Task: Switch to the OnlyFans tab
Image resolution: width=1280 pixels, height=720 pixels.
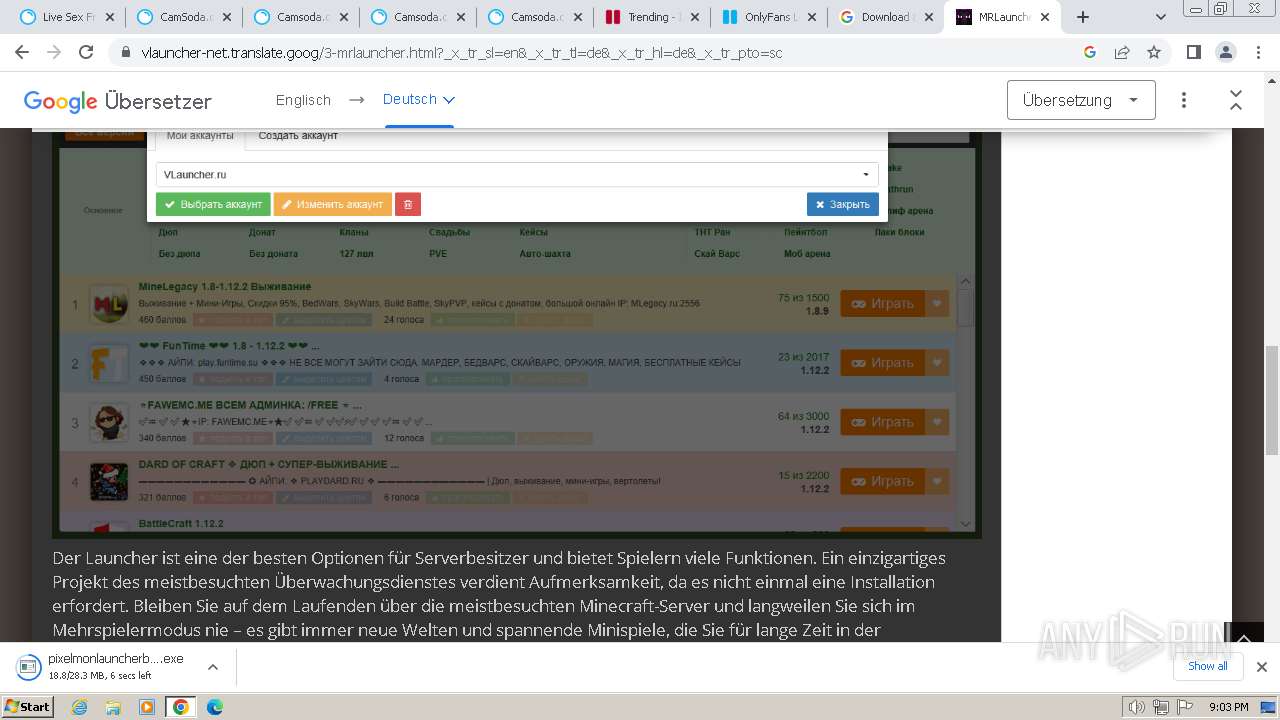Action: click(x=768, y=17)
